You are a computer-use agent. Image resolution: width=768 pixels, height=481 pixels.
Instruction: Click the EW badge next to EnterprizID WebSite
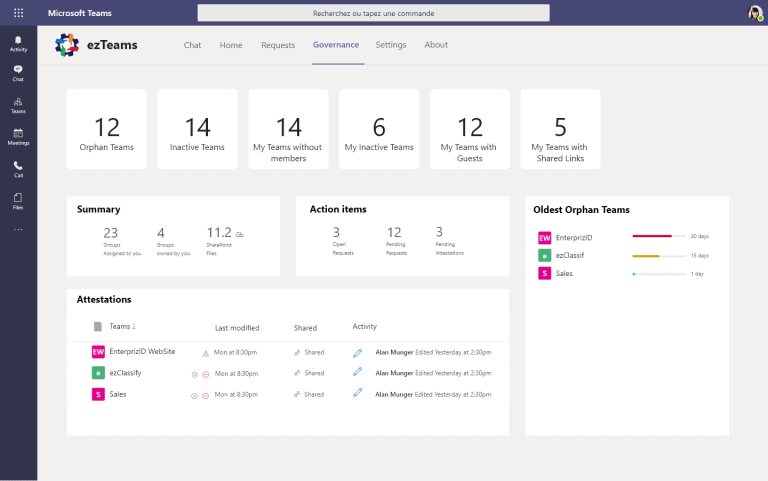click(98, 352)
